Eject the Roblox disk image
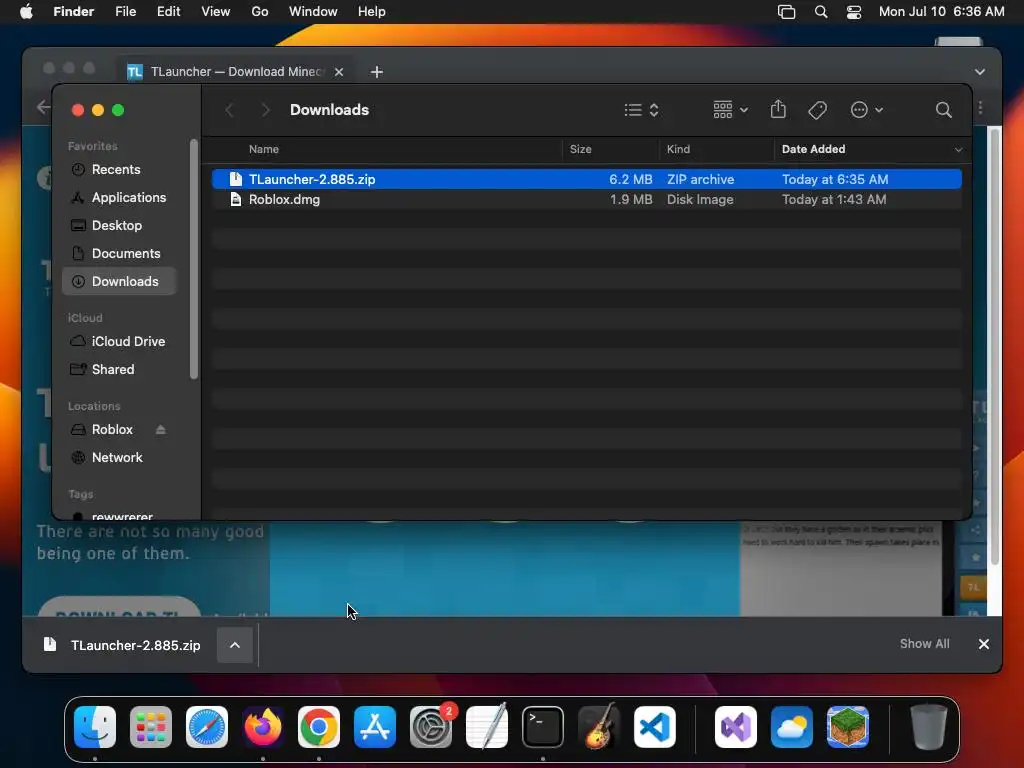The height and width of the screenshot is (768, 1024). (161, 430)
